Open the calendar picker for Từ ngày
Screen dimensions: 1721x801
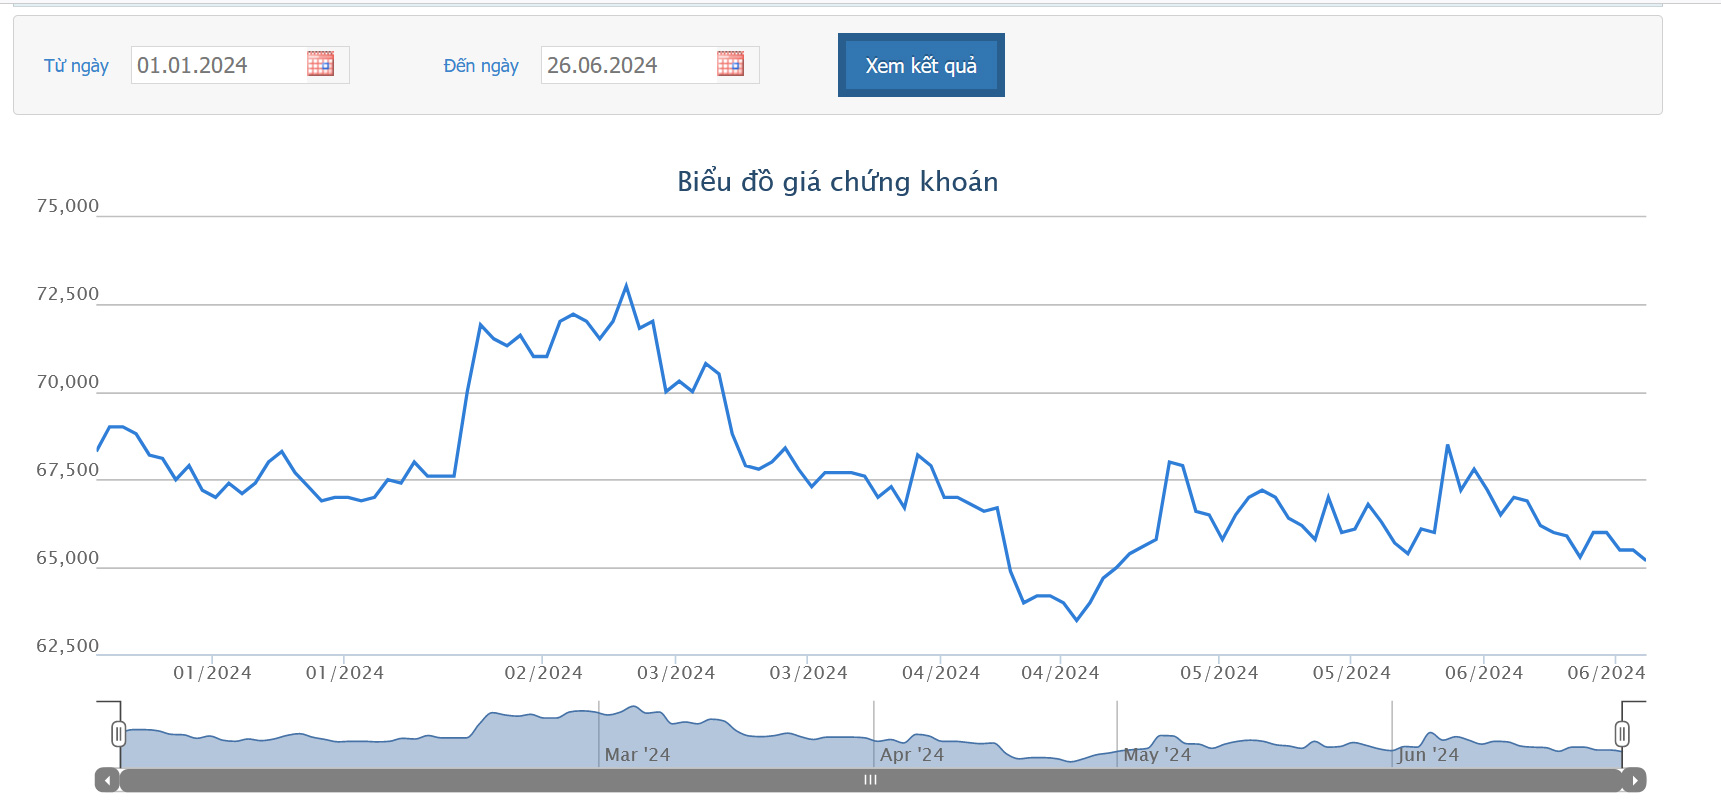click(320, 64)
